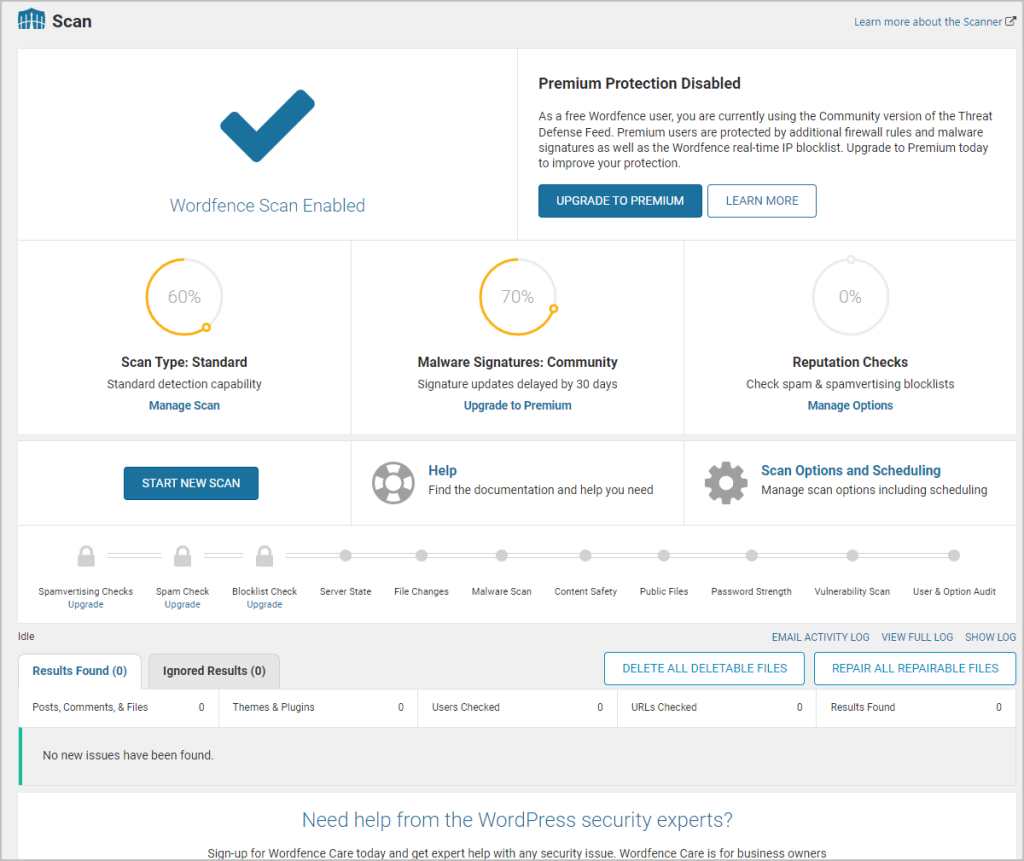The height and width of the screenshot is (861, 1024).
Task: Click Need help from WordPress security experts heading
Action: (x=517, y=819)
